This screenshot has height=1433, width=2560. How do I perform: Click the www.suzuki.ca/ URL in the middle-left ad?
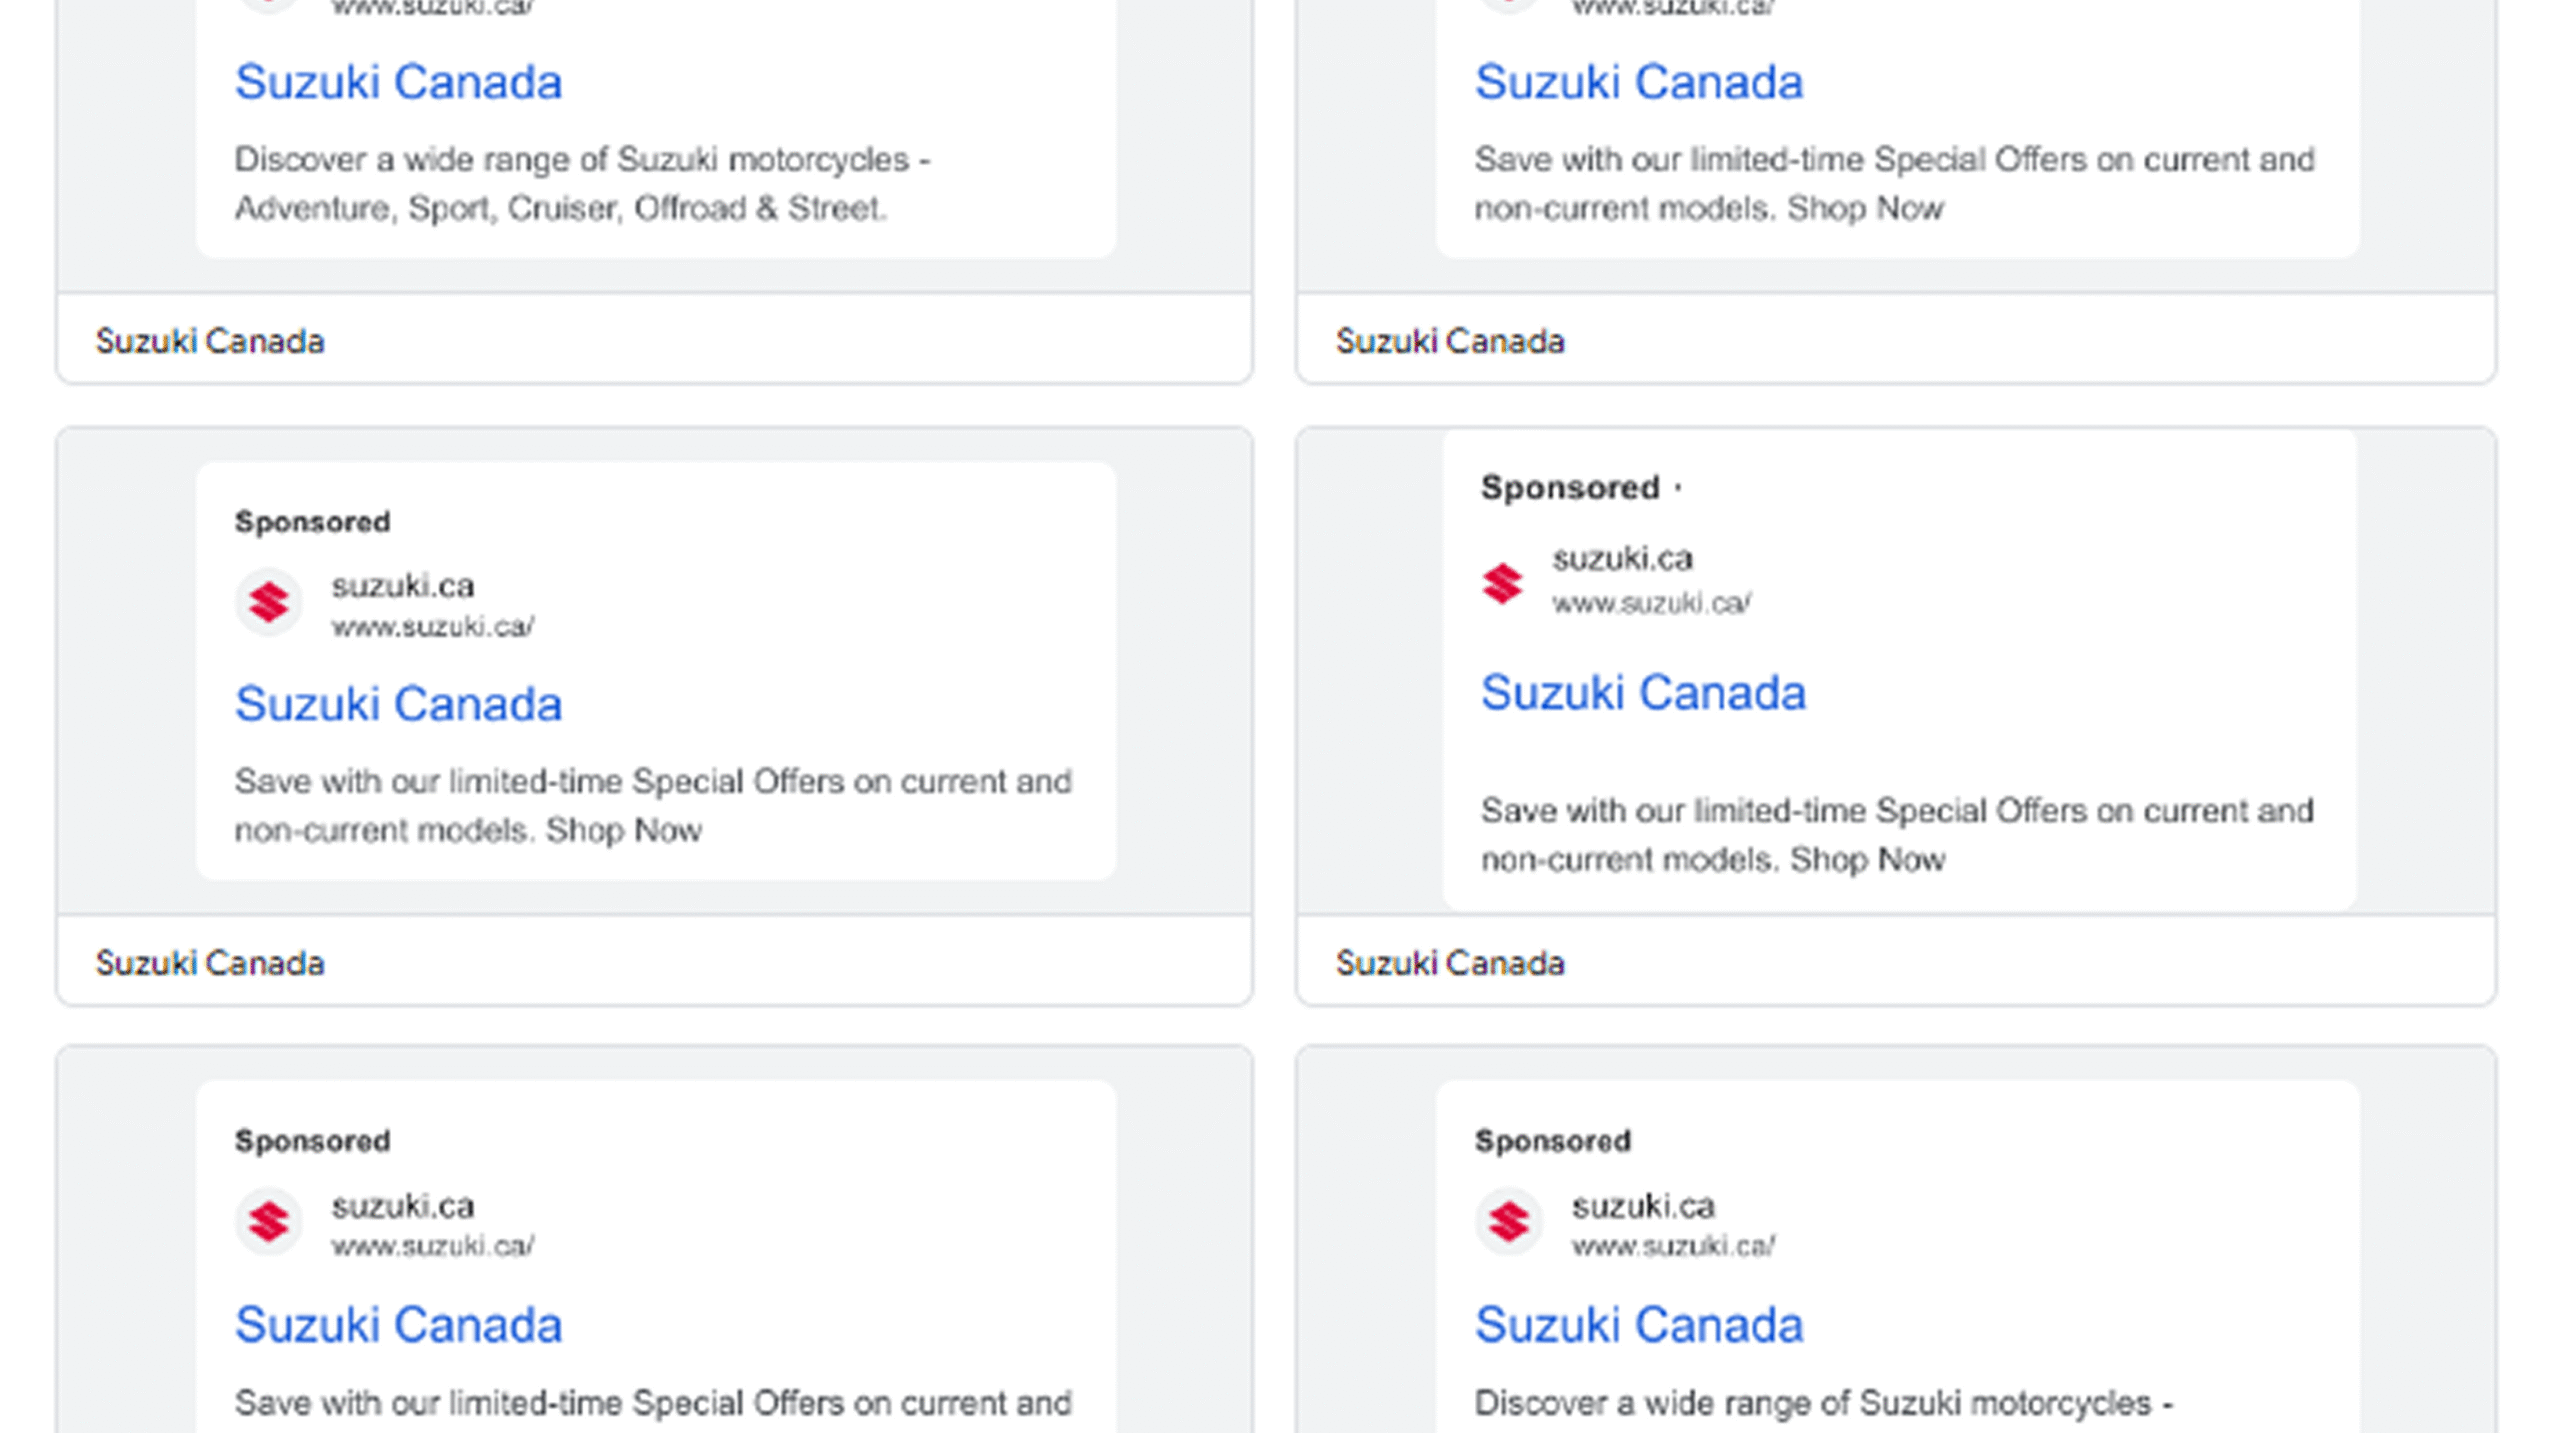click(x=433, y=627)
